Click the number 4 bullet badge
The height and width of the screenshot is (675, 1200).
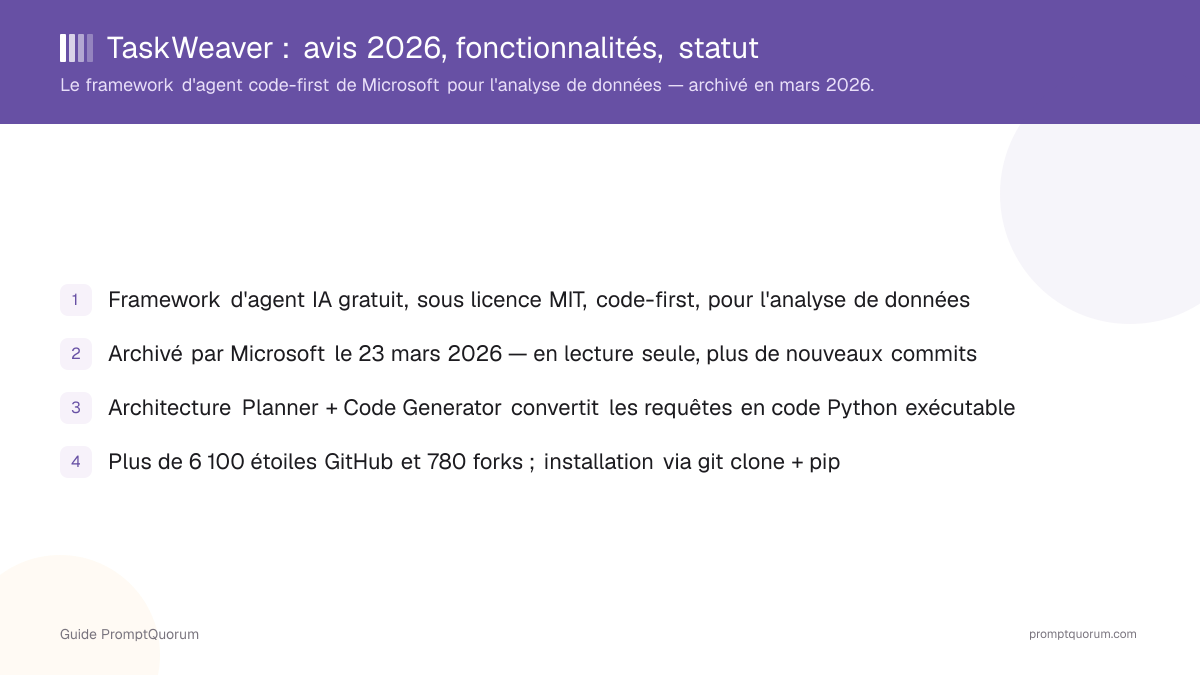[x=76, y=462]
